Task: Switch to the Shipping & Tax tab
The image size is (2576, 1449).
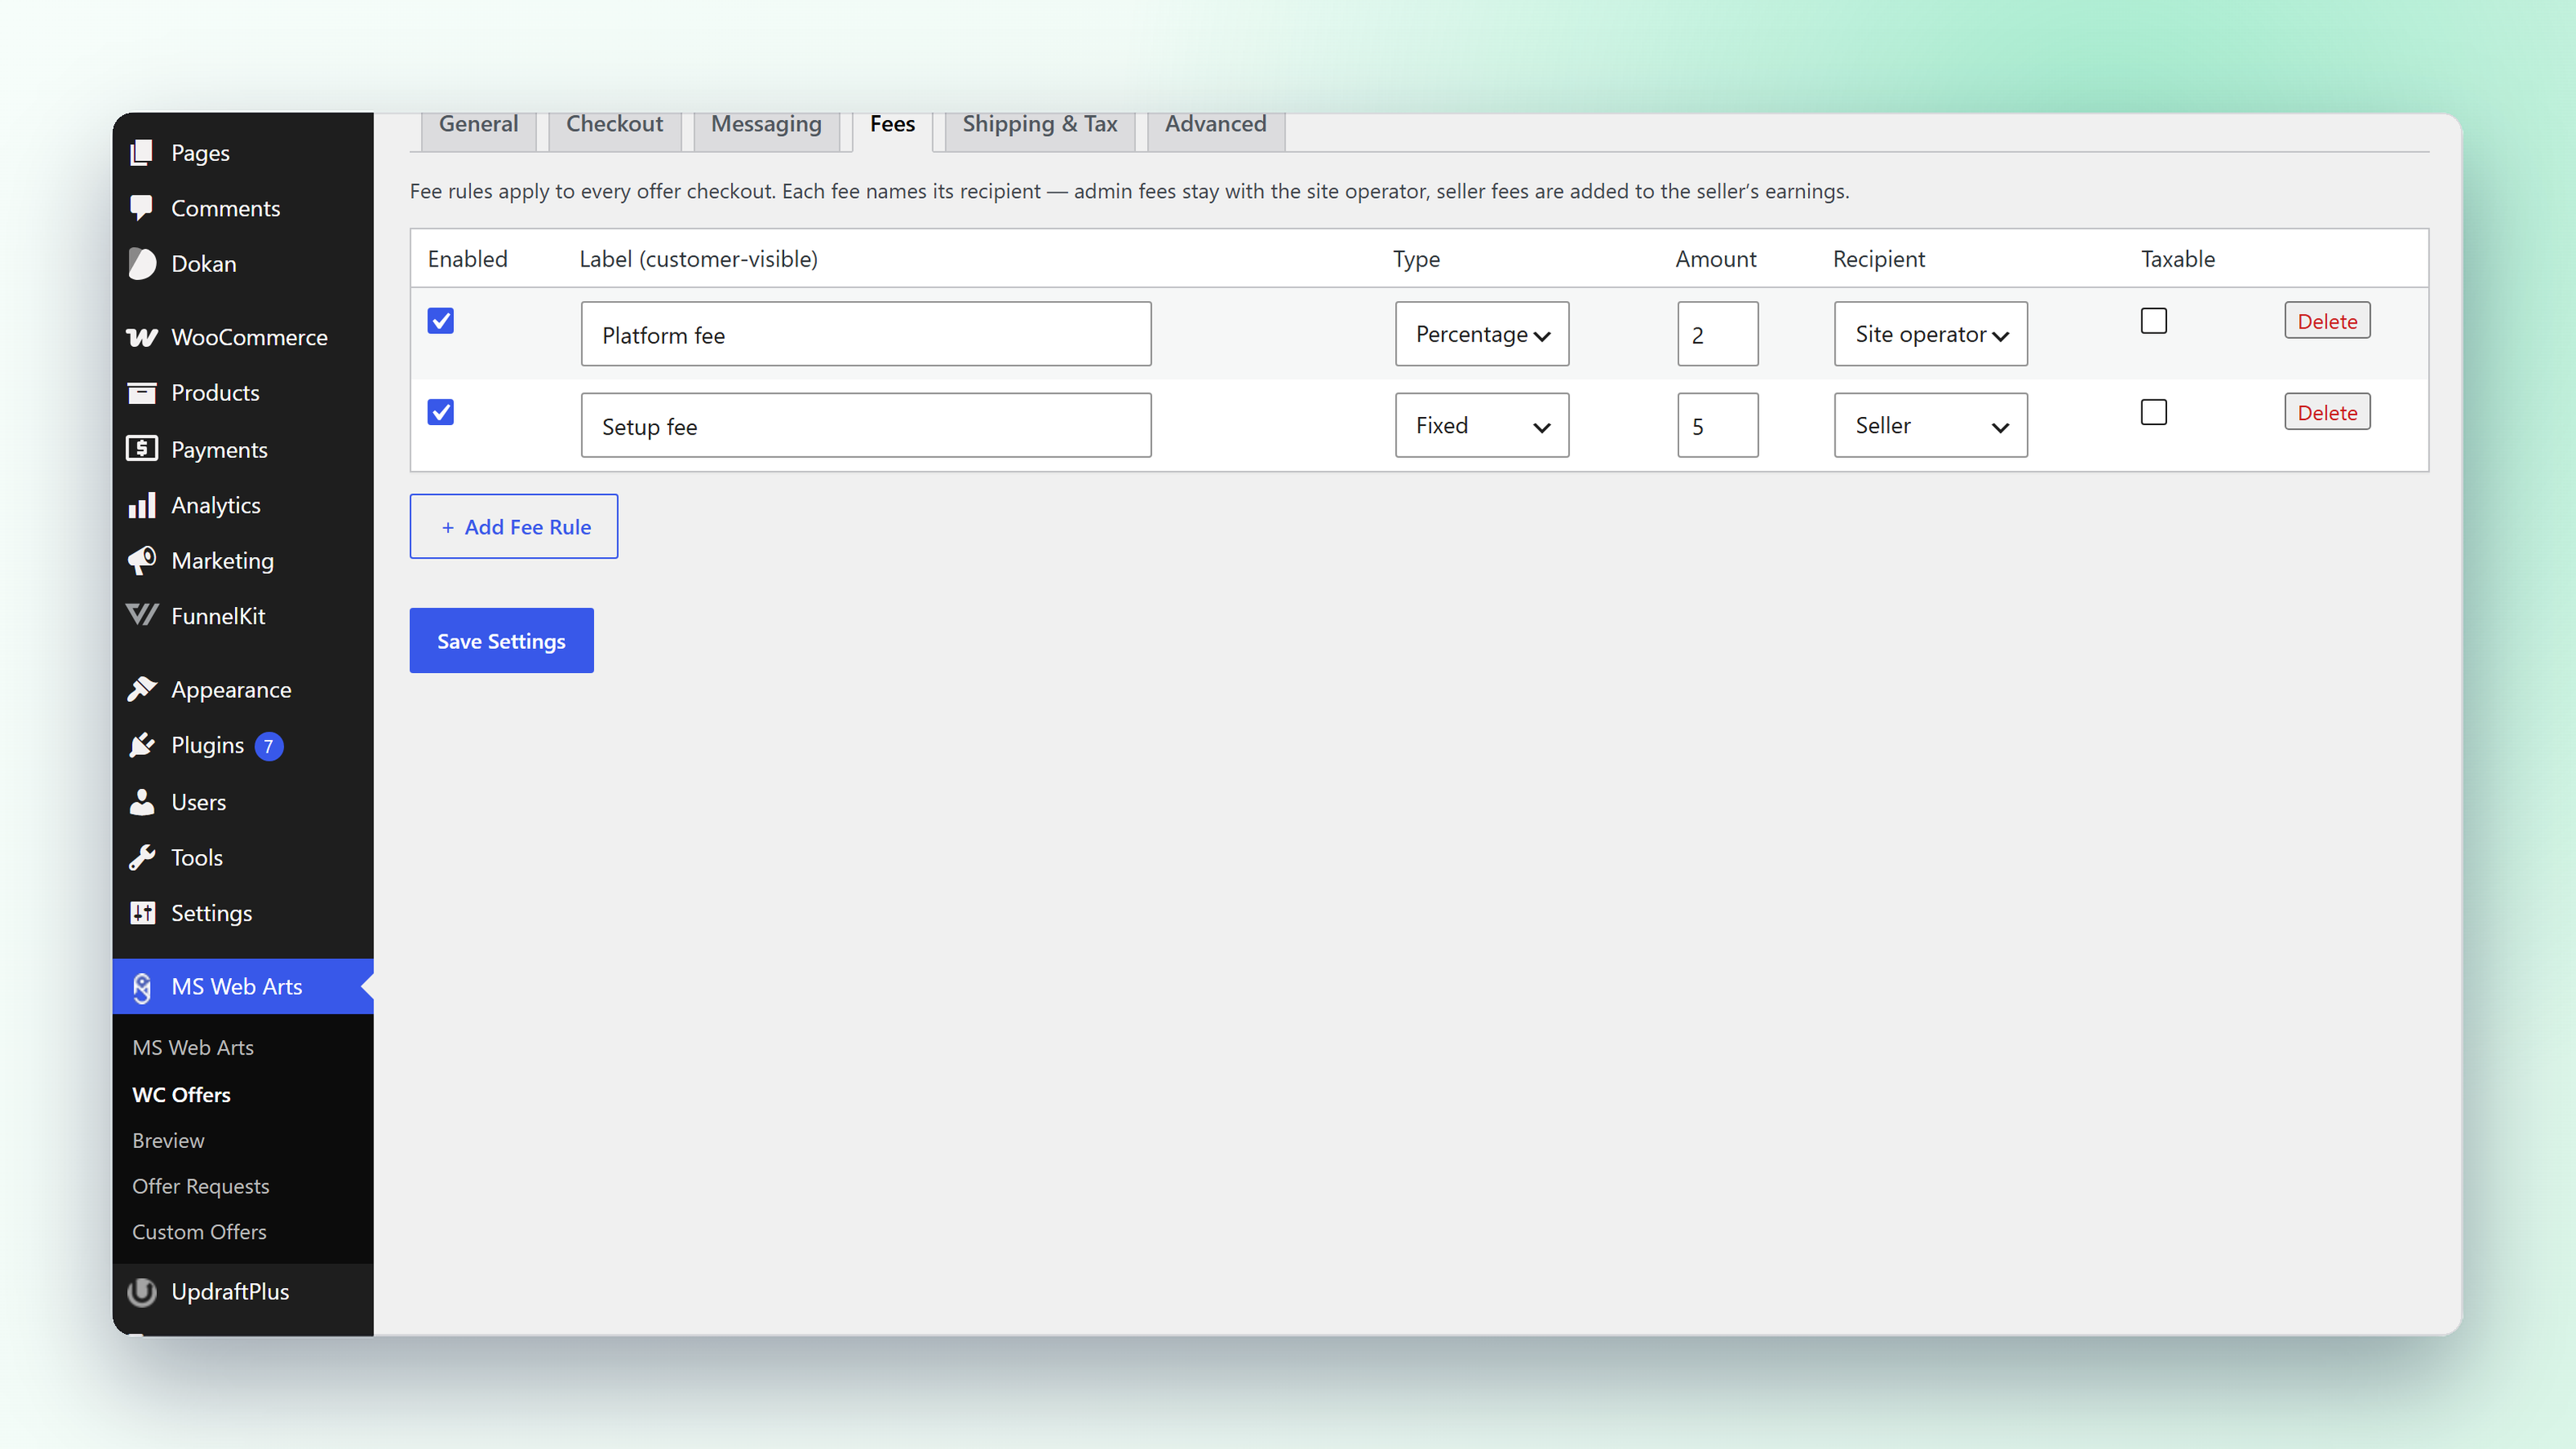Action: pos(1040,124)
